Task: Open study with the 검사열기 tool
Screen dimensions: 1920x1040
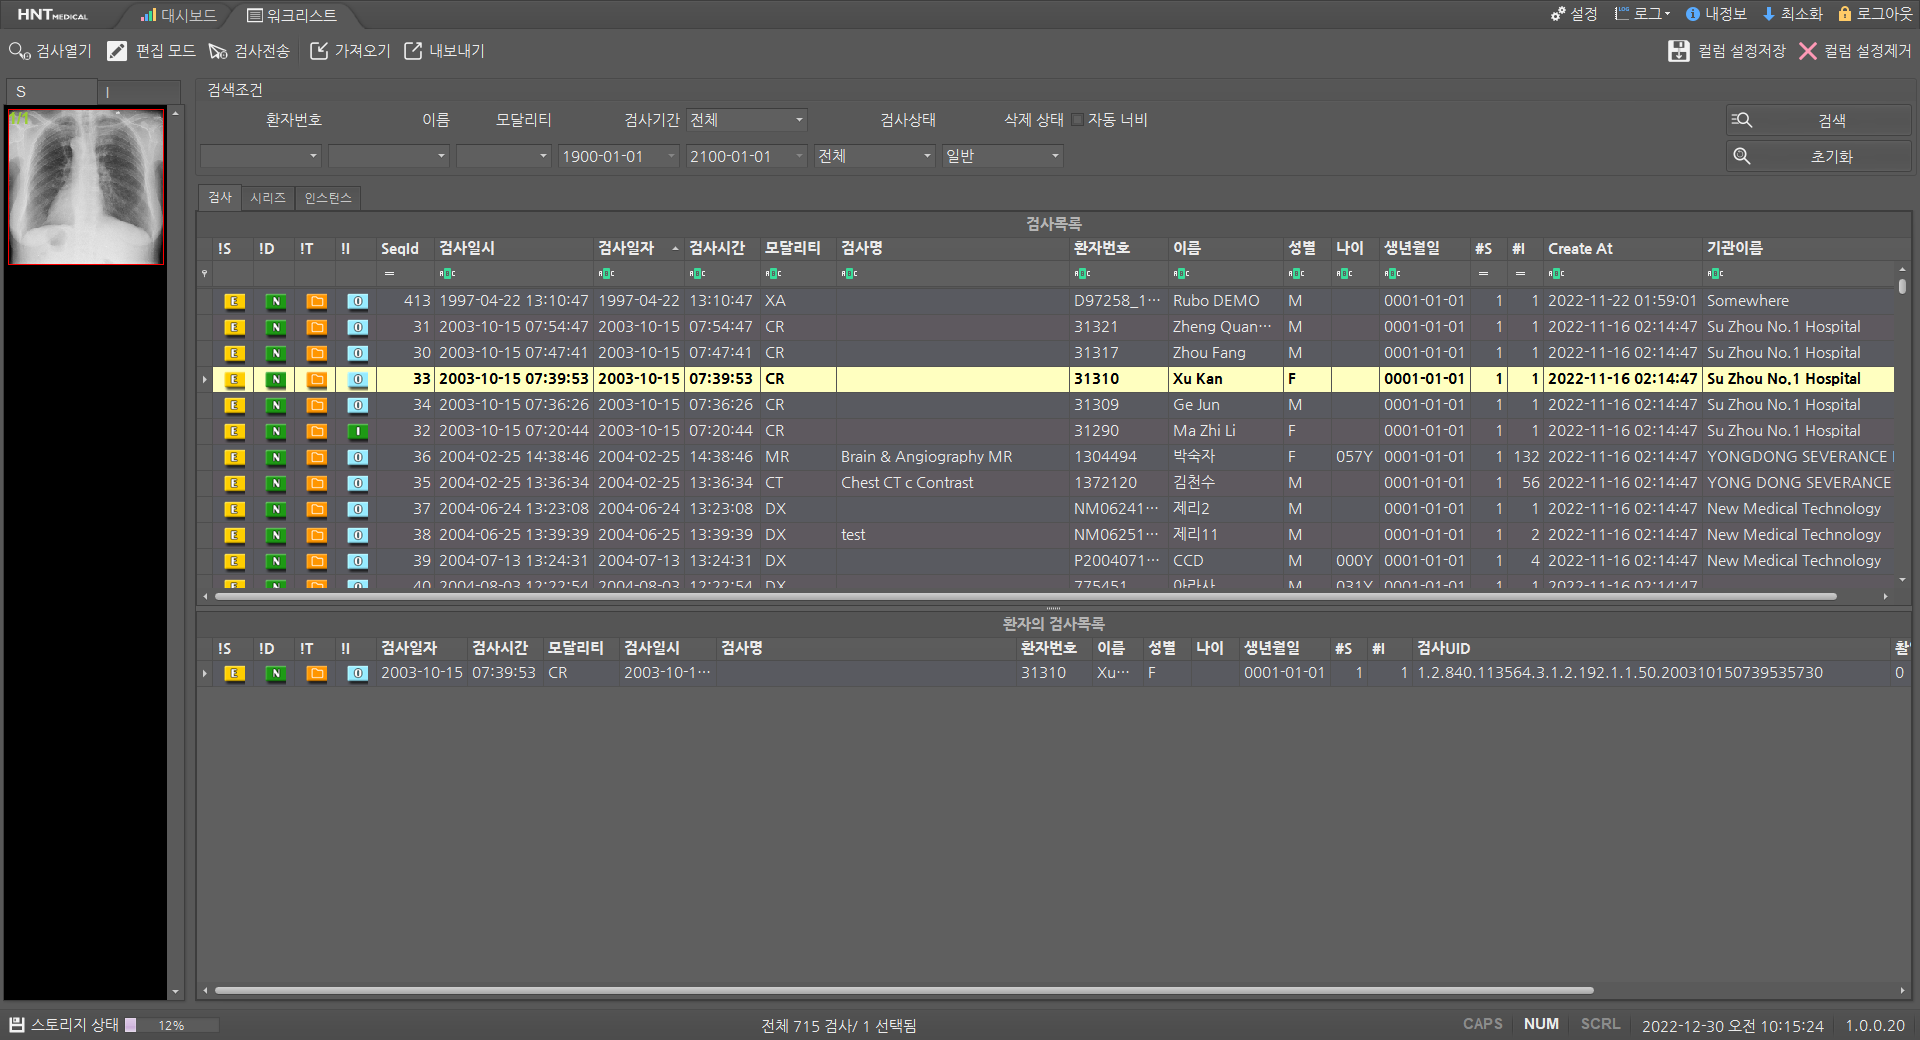Action: click(50, 51)
